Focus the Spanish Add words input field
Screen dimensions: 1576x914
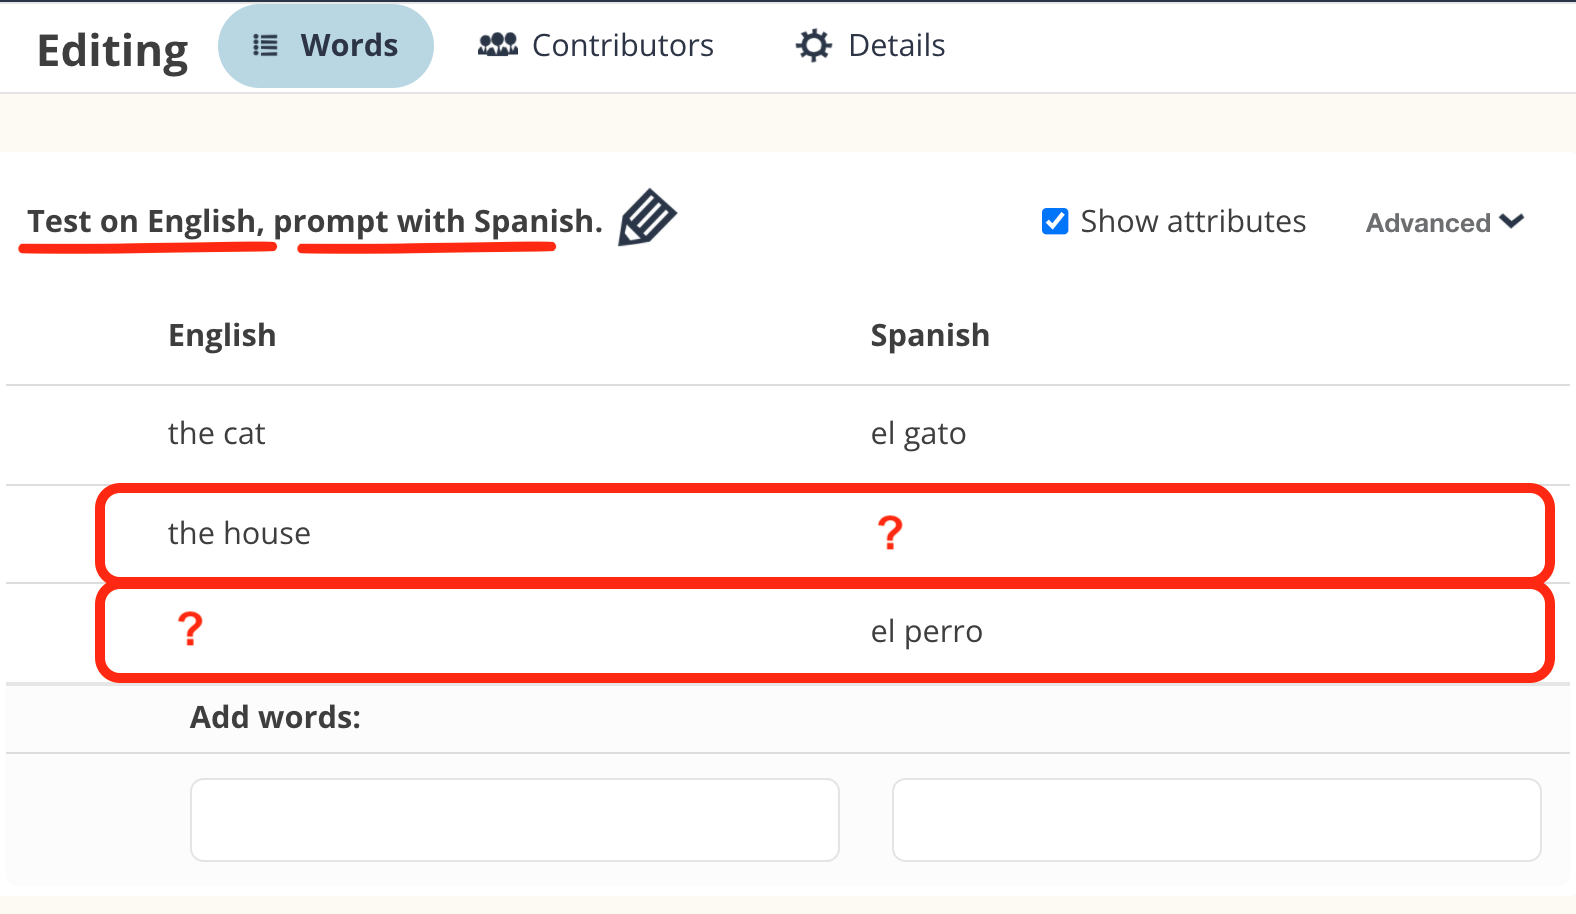pos(1216,820)
